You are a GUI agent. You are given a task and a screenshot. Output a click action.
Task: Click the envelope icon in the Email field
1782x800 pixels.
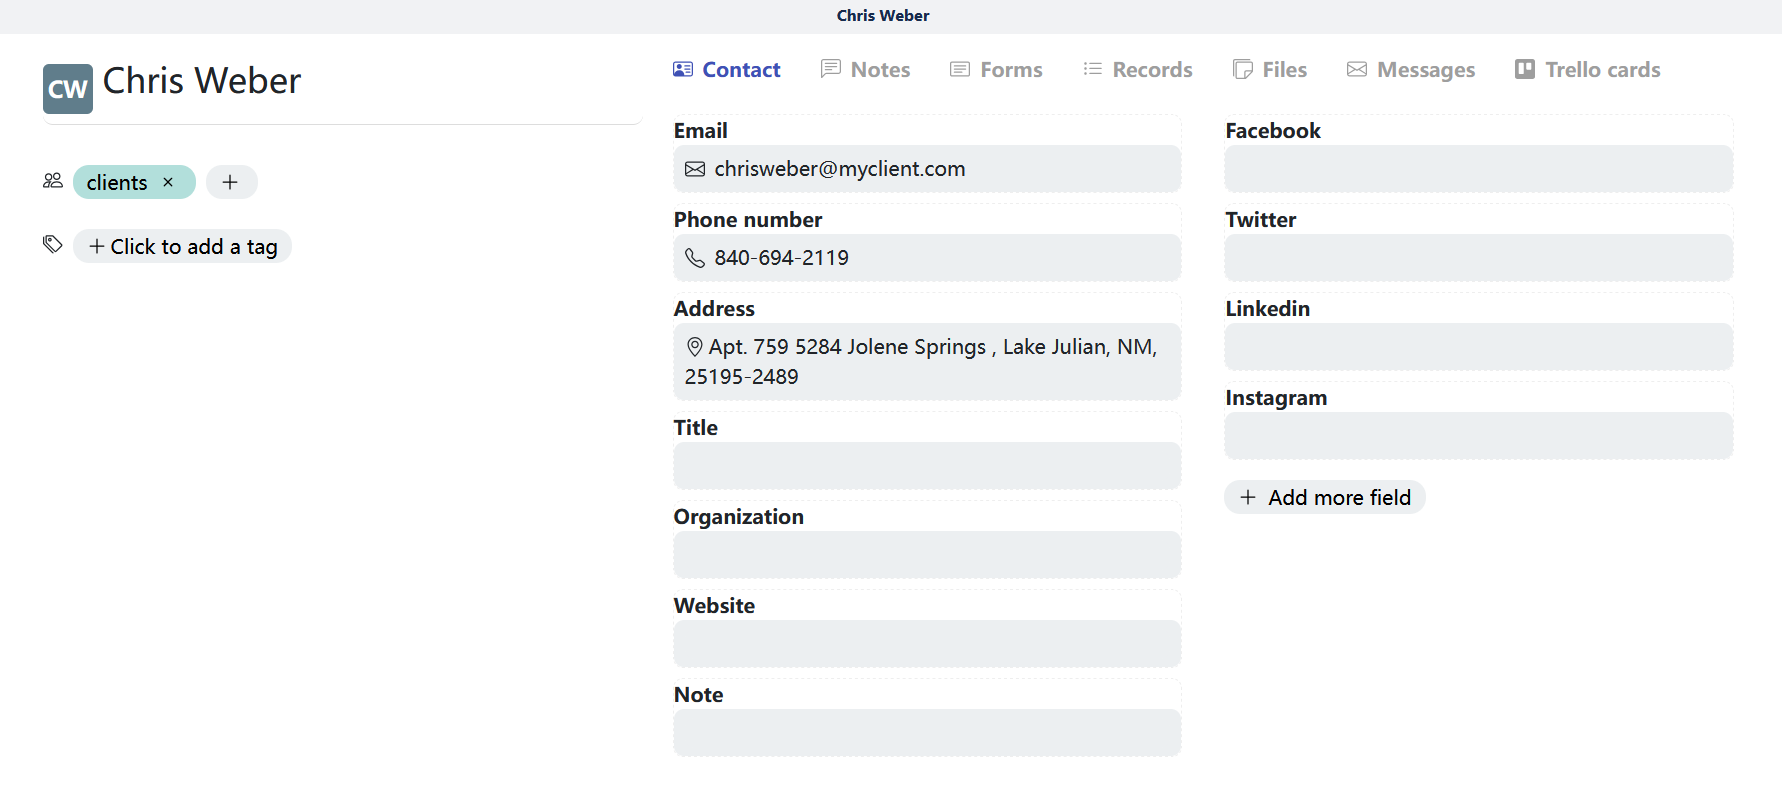coord(695,169)
